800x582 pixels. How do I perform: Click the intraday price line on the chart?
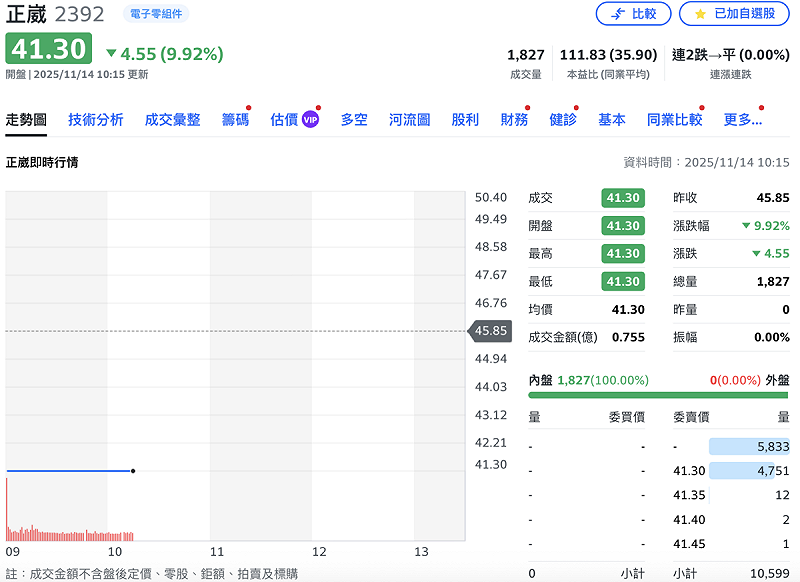[x=70, y=470]
